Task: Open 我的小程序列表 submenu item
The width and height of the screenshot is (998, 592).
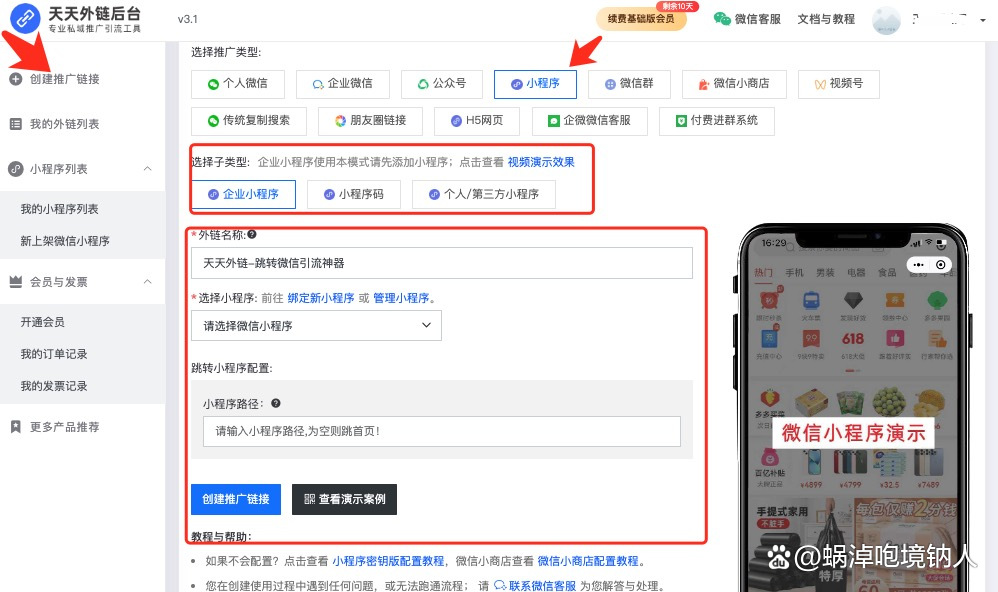Action: [x=59, y=209]
